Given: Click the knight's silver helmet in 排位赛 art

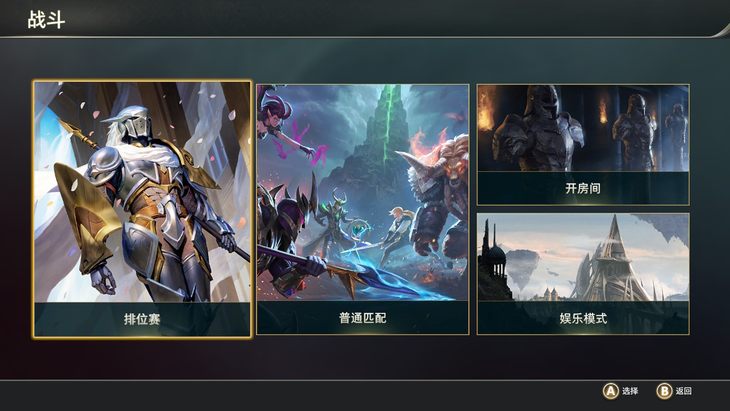Looking at the screenshot, I should 135,123.
